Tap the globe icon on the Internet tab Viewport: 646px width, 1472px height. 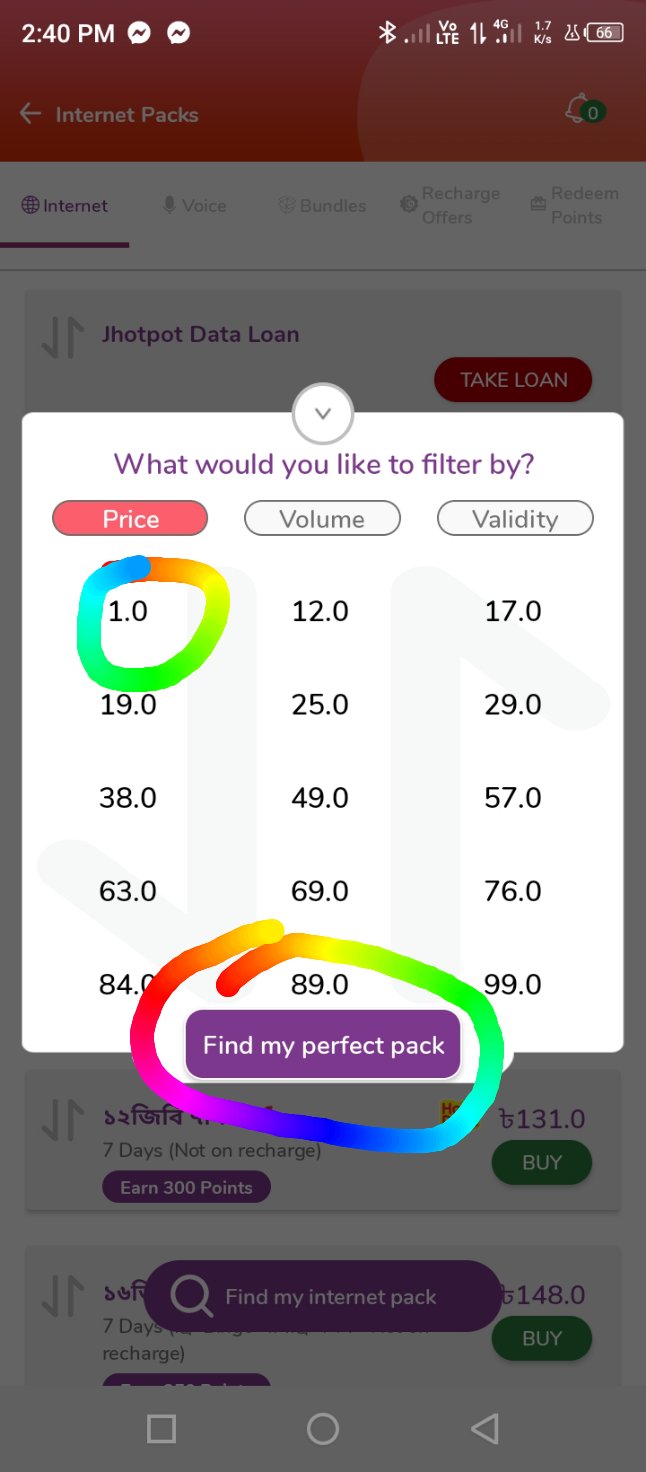pyautogui.click(x=31, y=205)
